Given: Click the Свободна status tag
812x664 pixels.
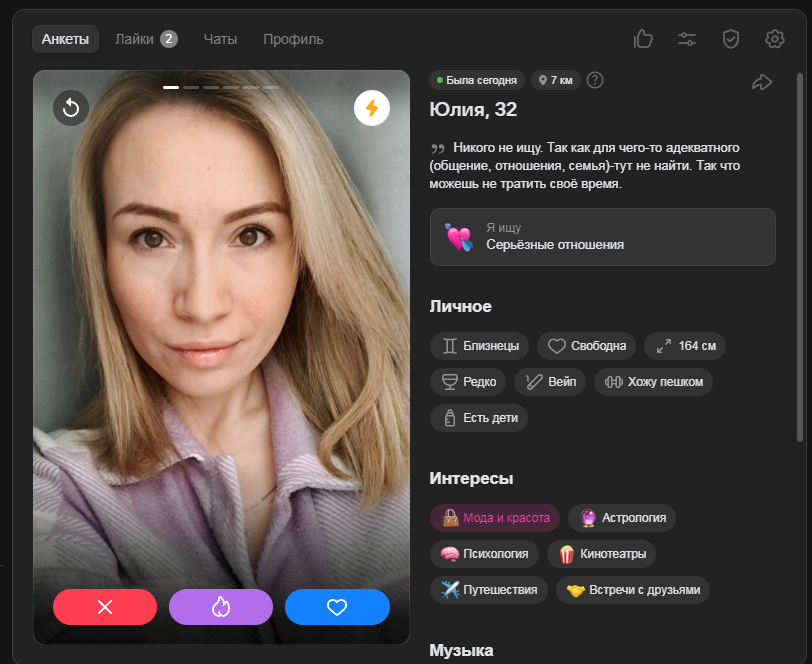Looking at the screenshot, I should [586, 346].
